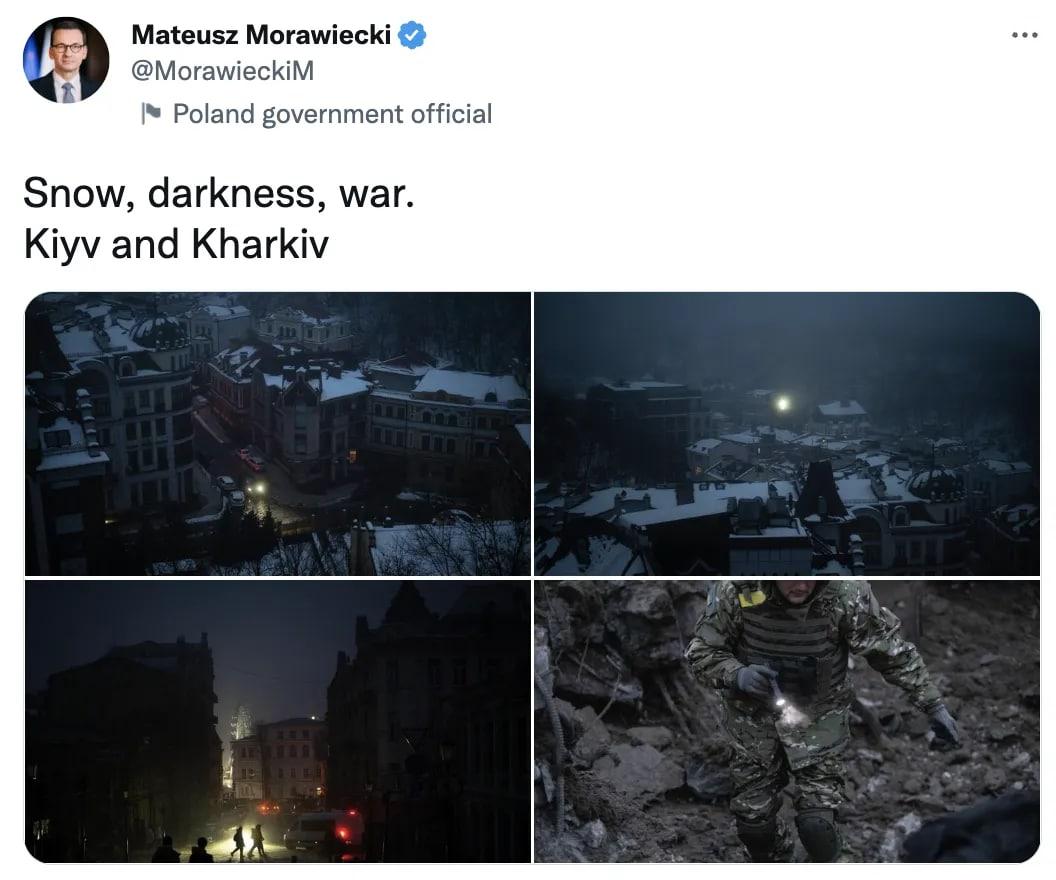Click the blue verified checkmark badge
This screenshot has height=880, width=1056.
412,35
